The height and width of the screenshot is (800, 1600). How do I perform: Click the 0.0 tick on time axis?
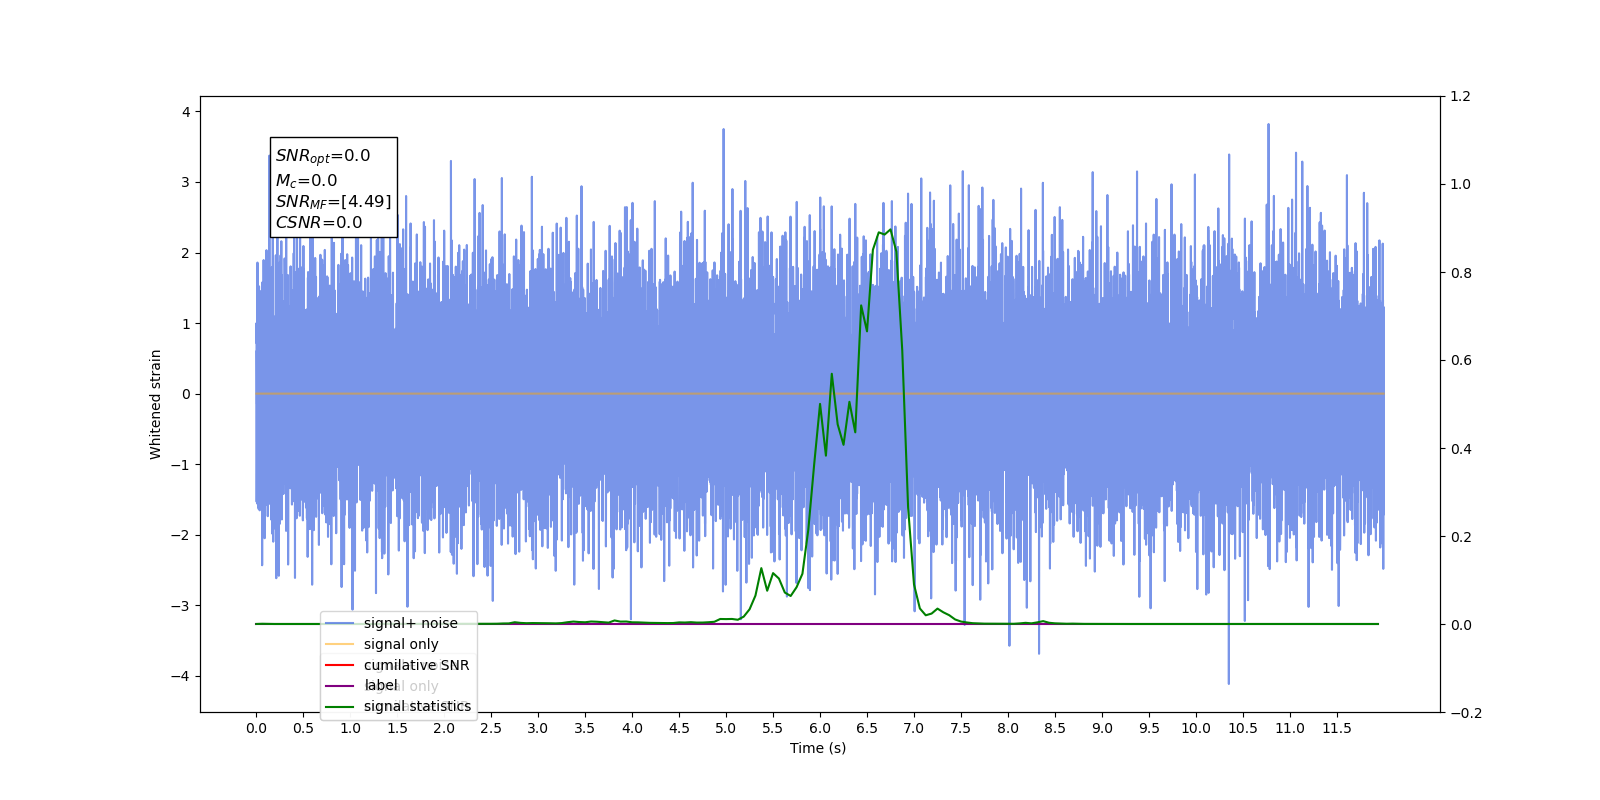pyautogui.click(x=256, y=728)
